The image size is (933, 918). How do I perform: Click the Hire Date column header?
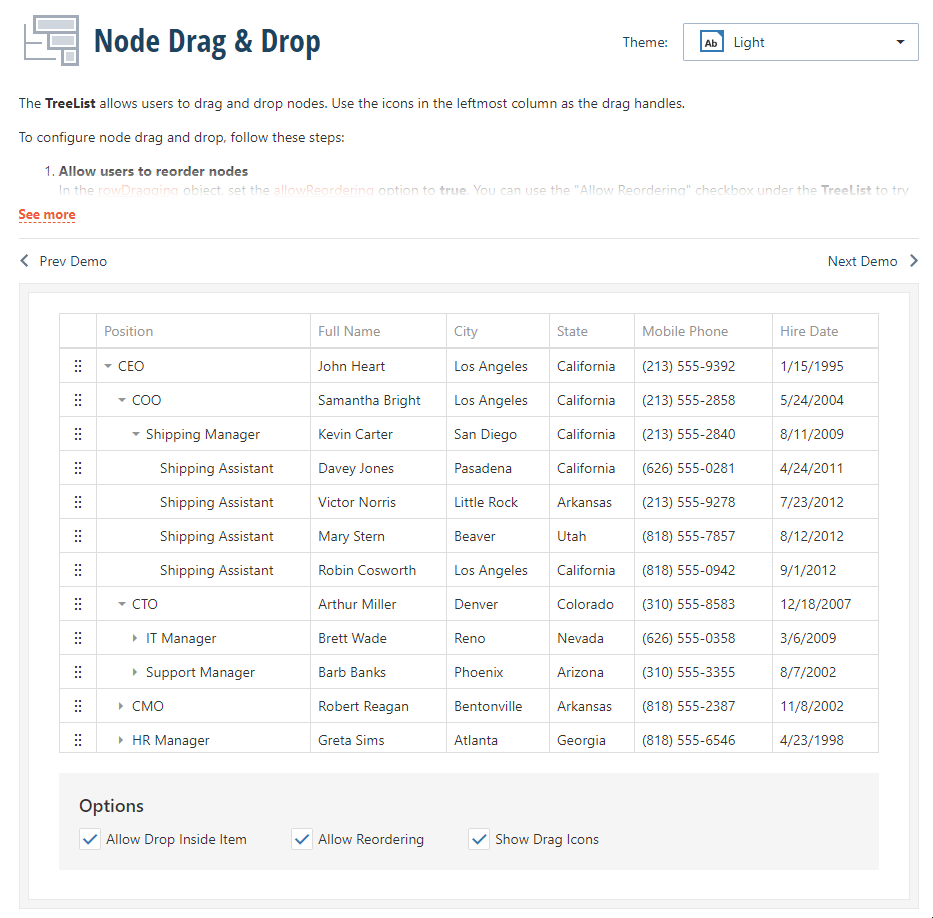coord(825,331)
